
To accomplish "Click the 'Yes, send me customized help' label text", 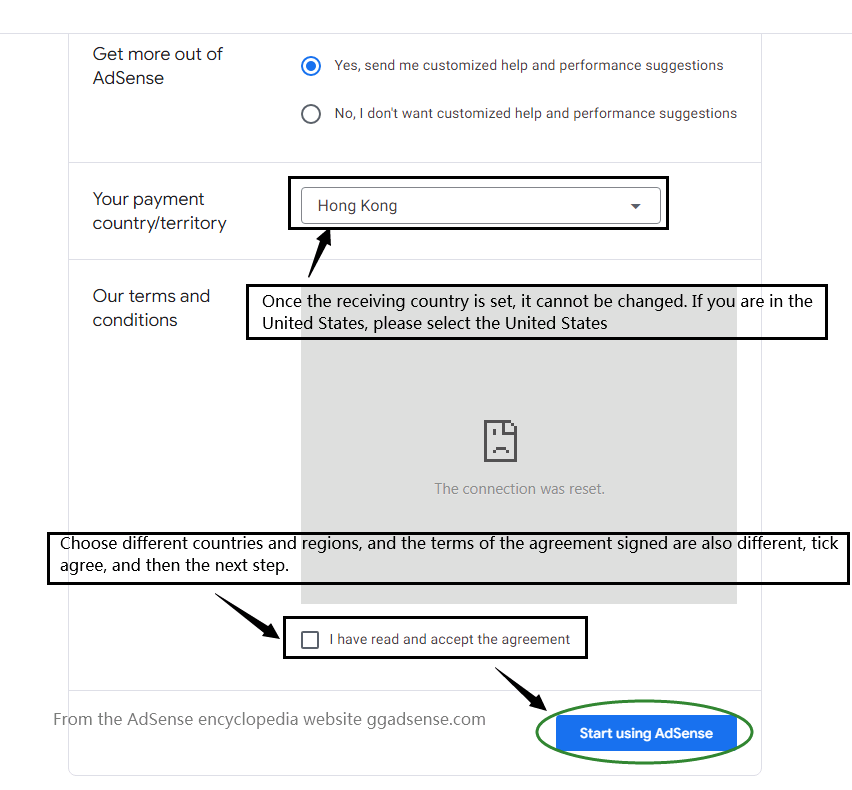I will tap(529, 66).
